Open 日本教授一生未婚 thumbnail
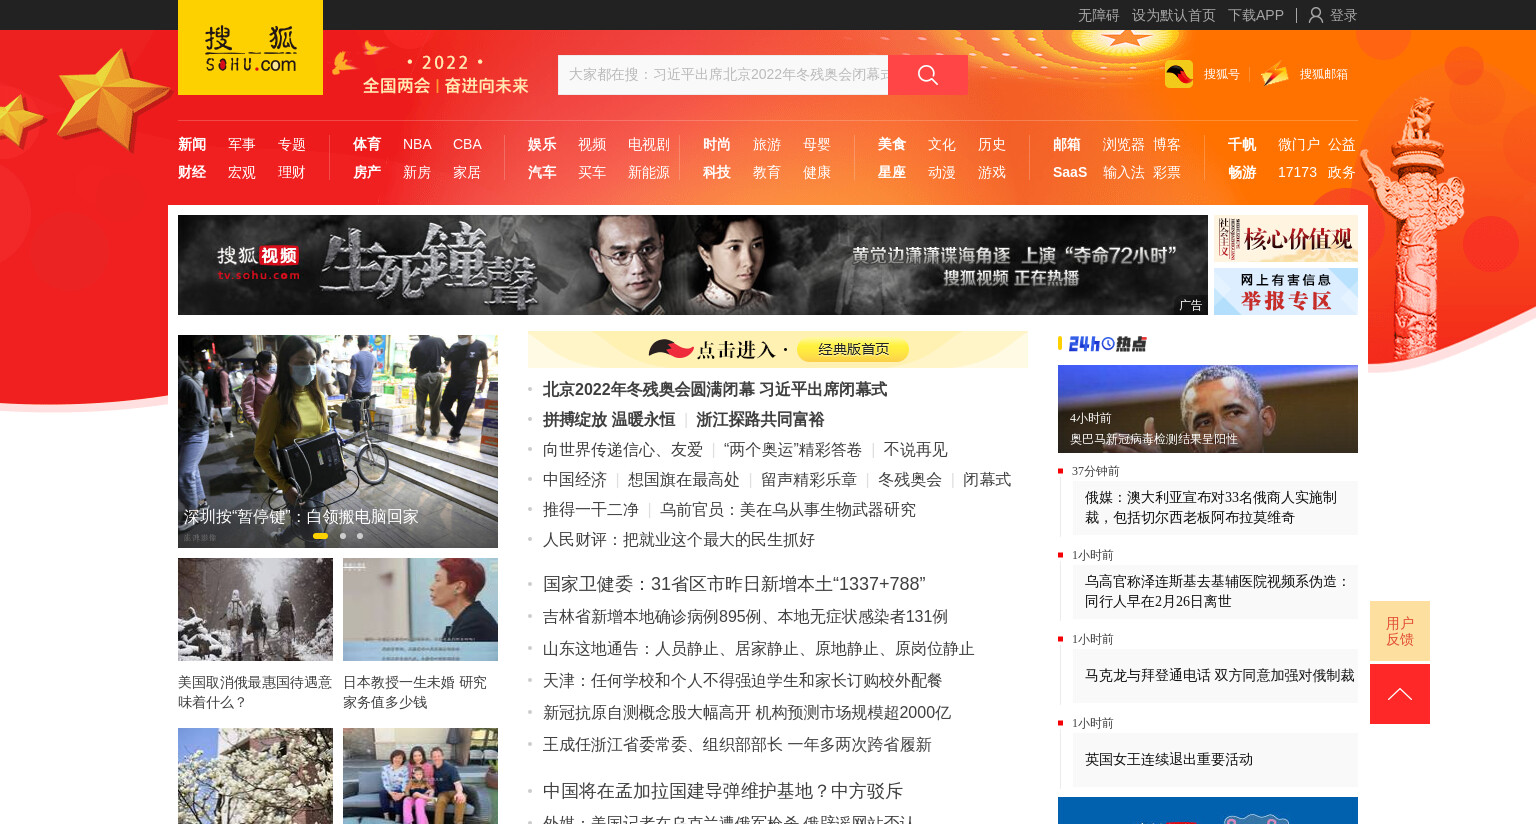This screenshot has height=824, width=1536. [420, 609]
